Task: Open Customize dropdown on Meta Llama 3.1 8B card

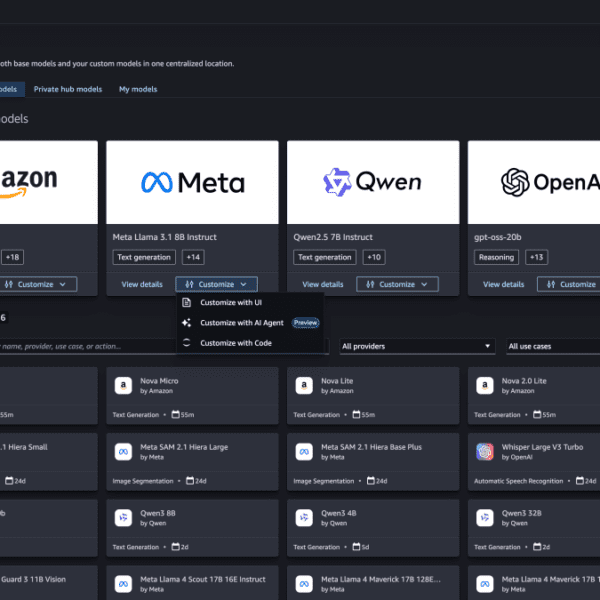Action: coord(217,284)
